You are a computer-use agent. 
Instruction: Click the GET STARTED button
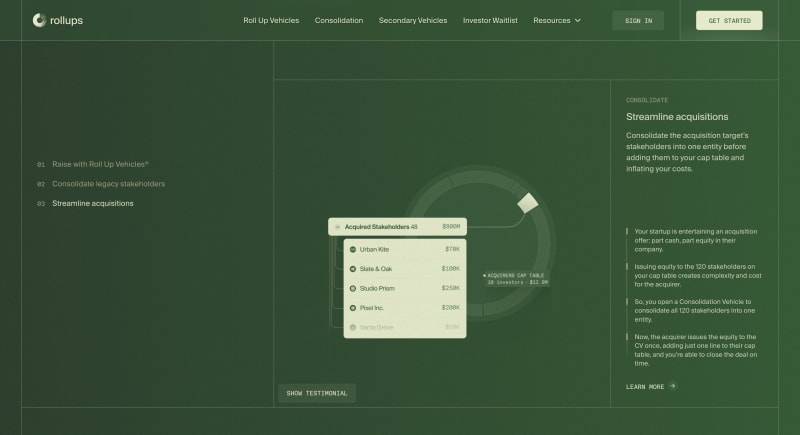pos(729,20)
